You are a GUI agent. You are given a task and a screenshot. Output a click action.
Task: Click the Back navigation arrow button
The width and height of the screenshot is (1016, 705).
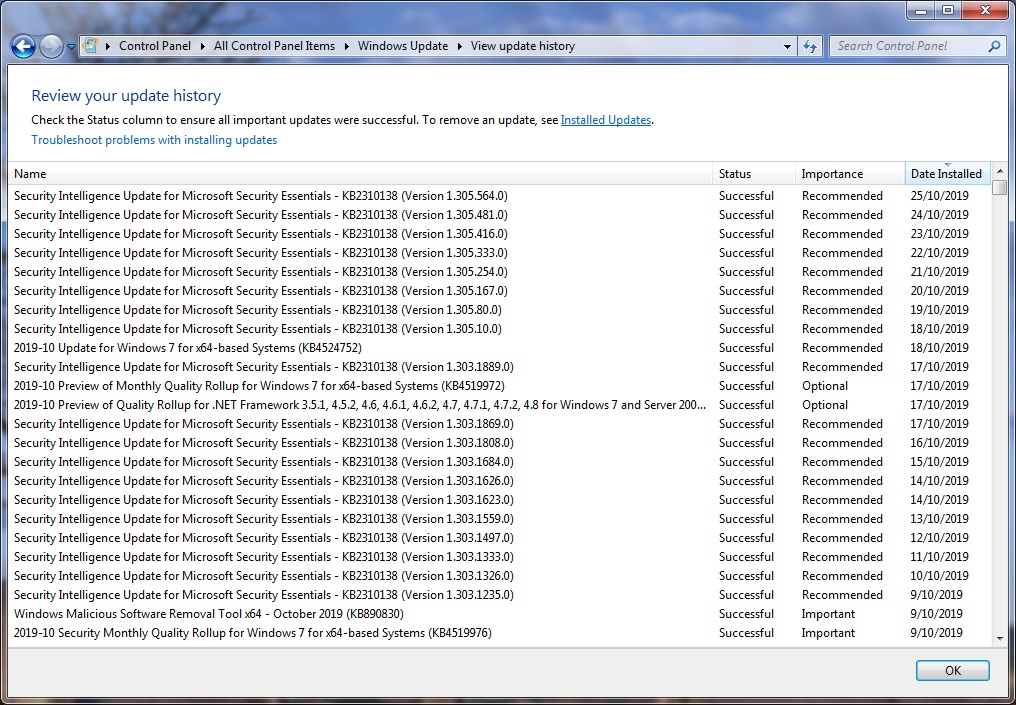(x=23, y=46)
